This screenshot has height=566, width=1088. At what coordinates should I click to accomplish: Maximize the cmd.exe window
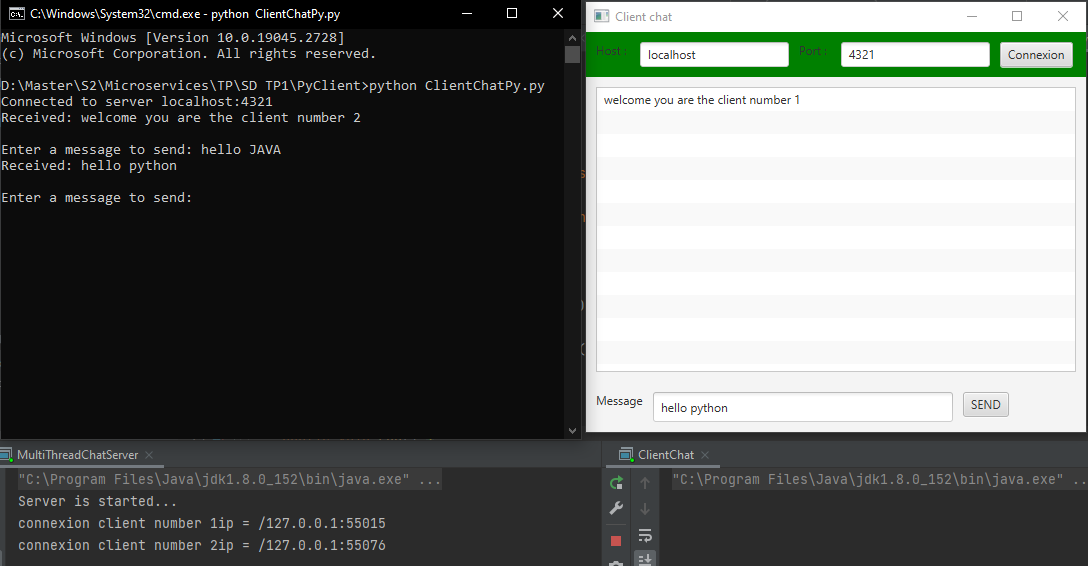[x=512, y=13]
